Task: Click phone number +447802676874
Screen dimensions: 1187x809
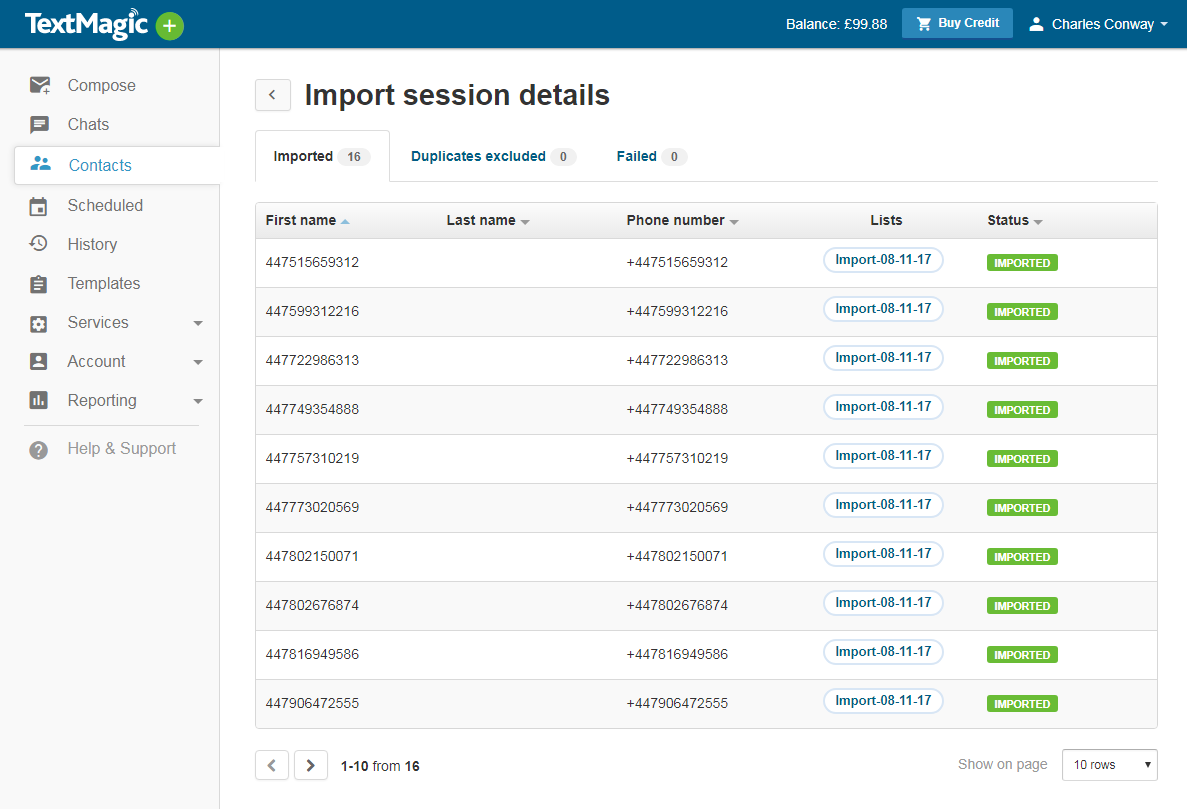Action: pyautogui.click(x=677, y=605)
